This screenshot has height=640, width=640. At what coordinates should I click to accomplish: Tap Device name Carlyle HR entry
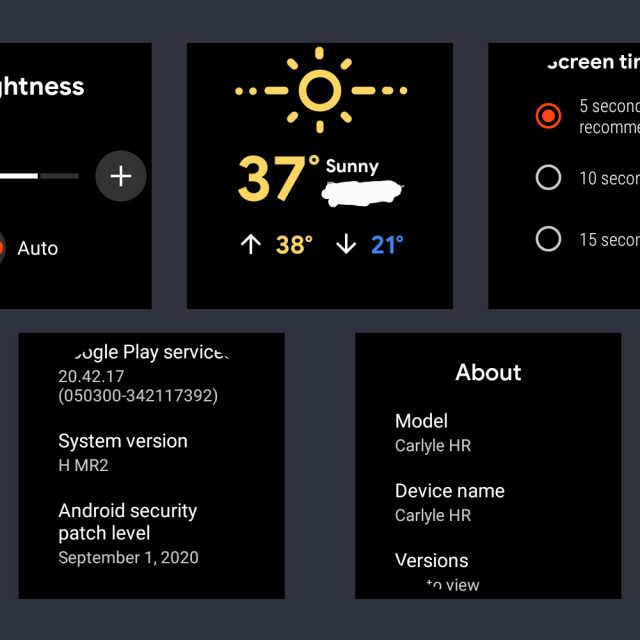[449, 502]
